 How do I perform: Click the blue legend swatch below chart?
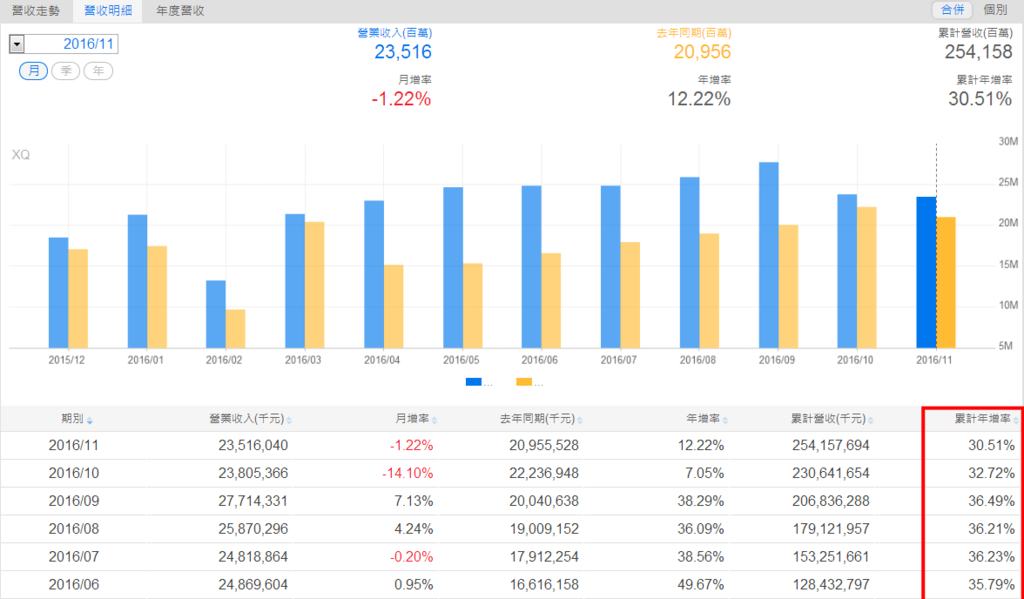coord(473,382)
